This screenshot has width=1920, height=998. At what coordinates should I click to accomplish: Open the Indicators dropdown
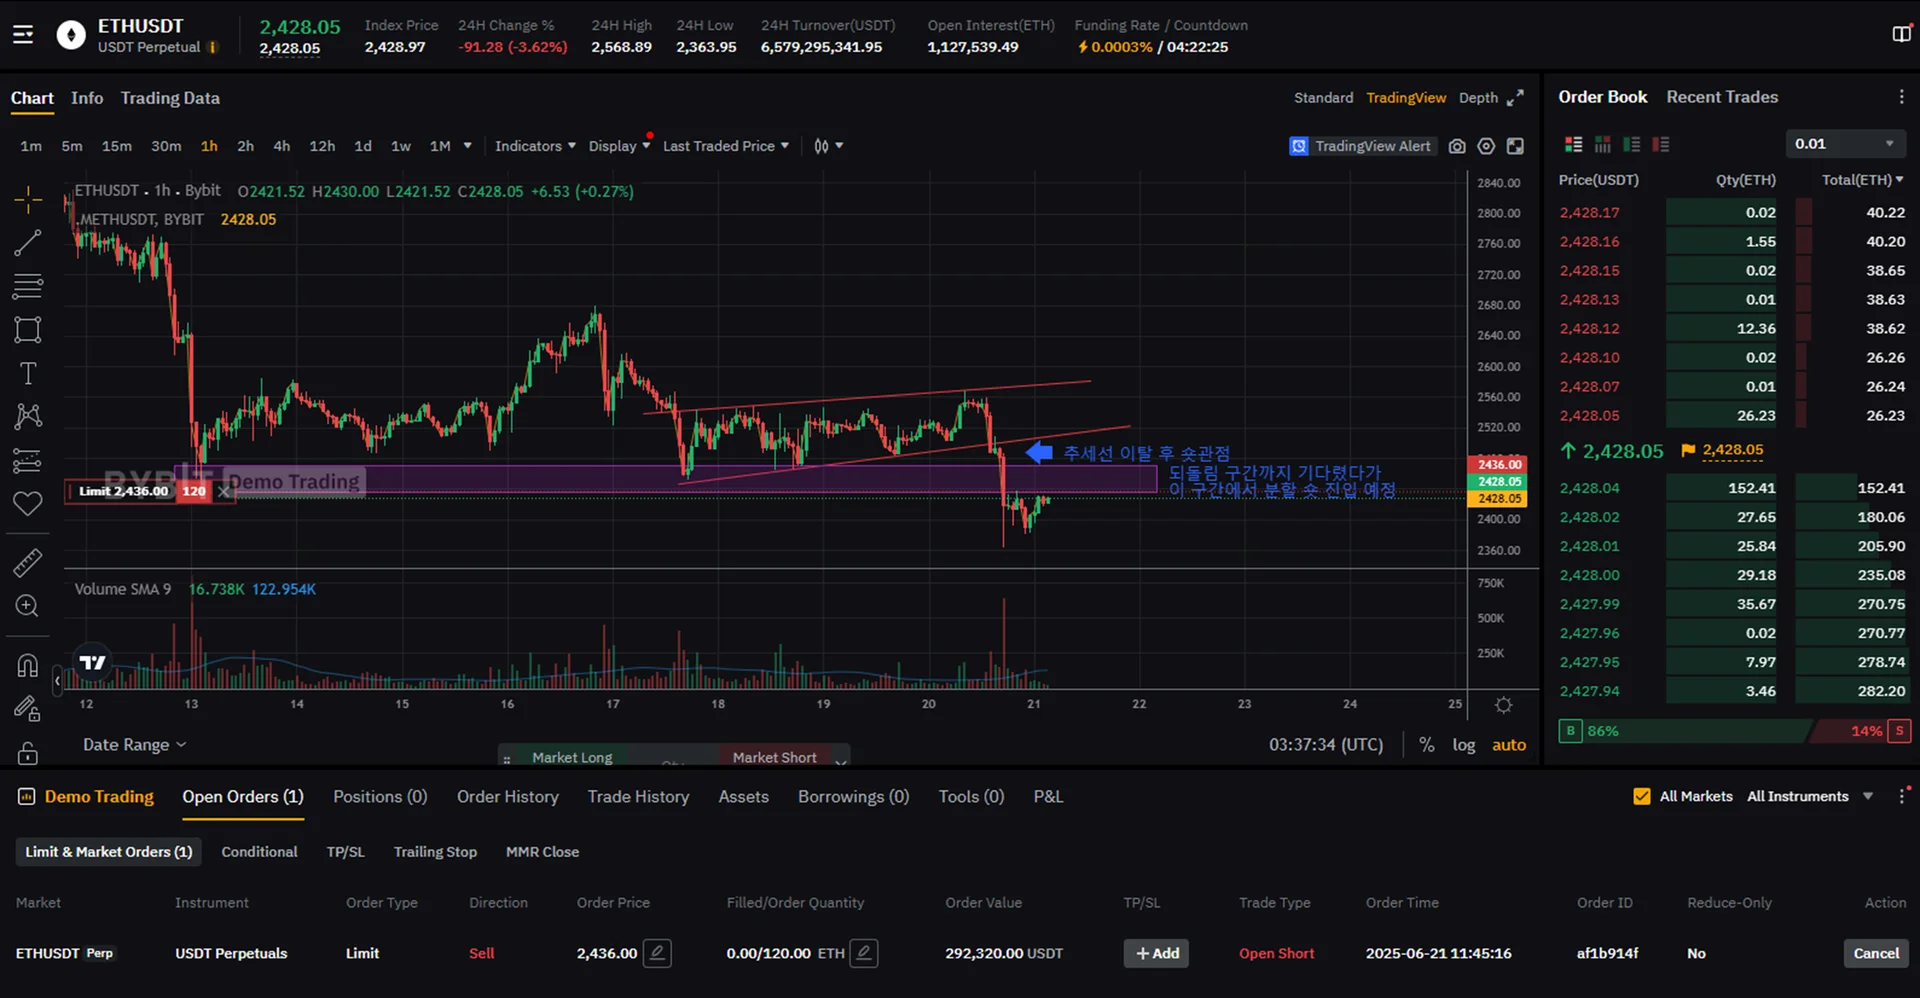535,146
